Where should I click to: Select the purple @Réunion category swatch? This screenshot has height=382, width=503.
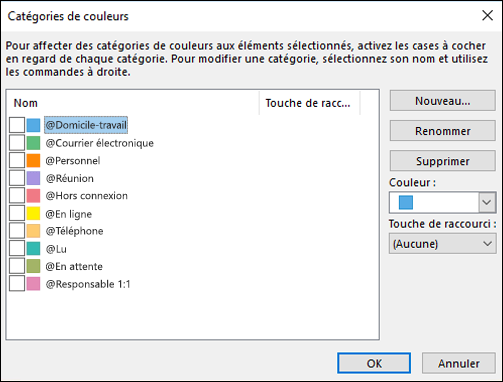tap(33, 178)
